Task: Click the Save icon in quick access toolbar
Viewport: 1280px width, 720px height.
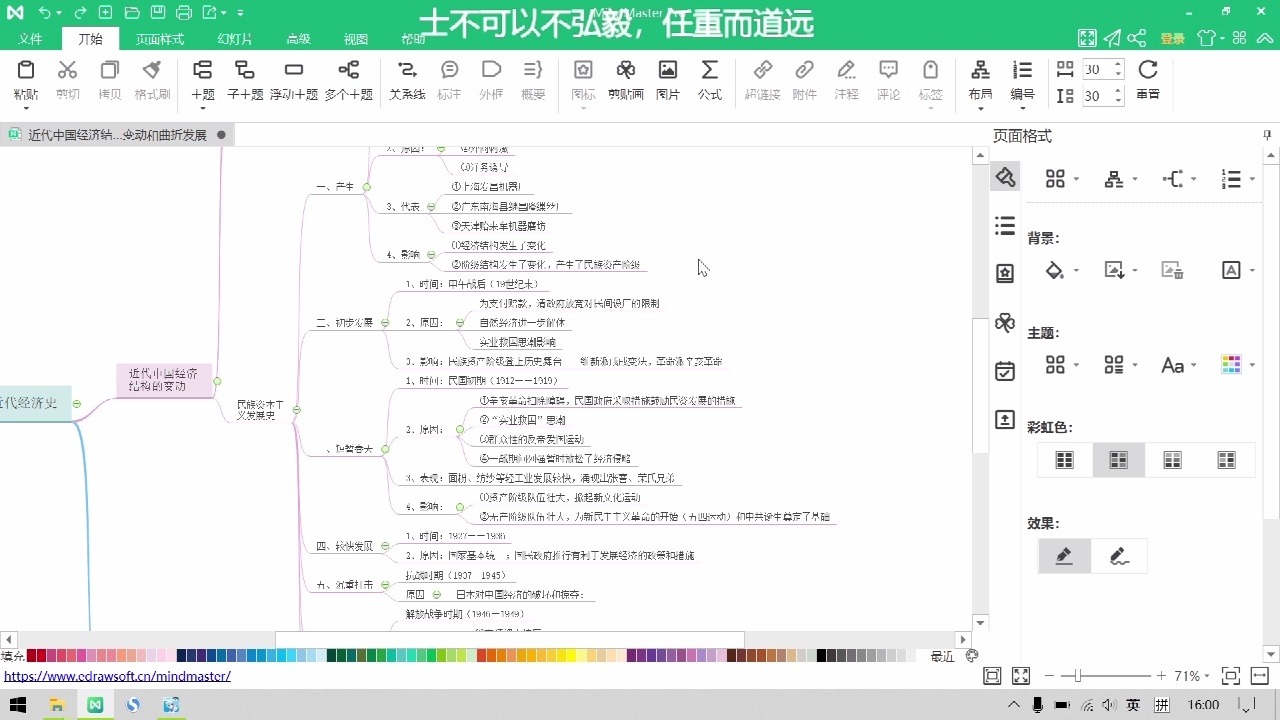Action: click(x=158, y=12)
